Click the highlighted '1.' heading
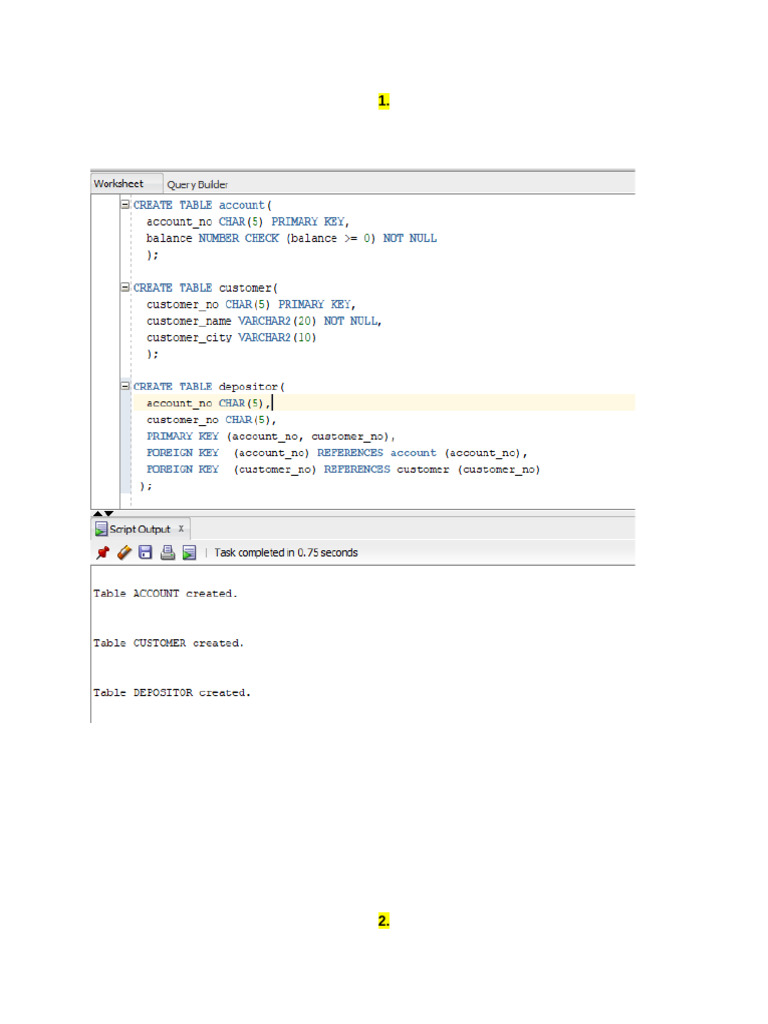 [383, 101]
